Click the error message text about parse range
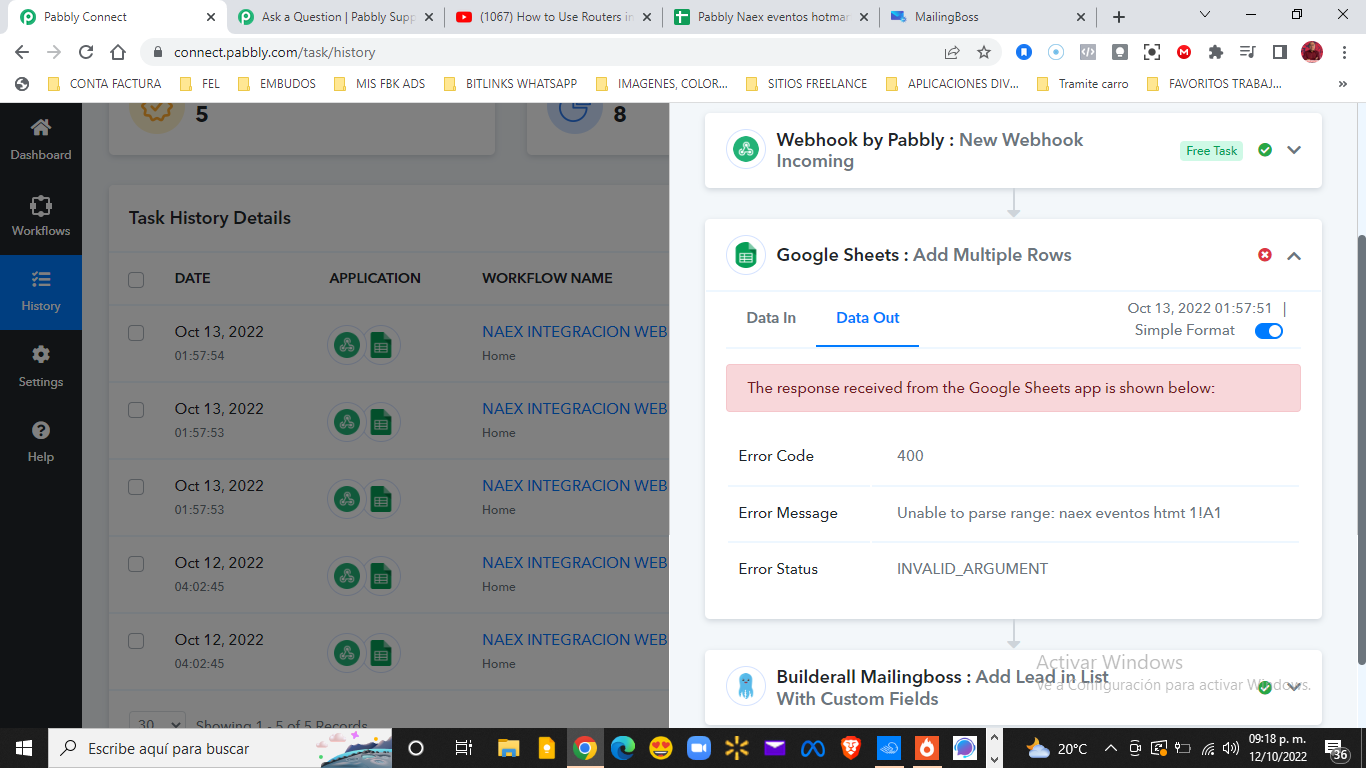 [x=1059, y=513]
